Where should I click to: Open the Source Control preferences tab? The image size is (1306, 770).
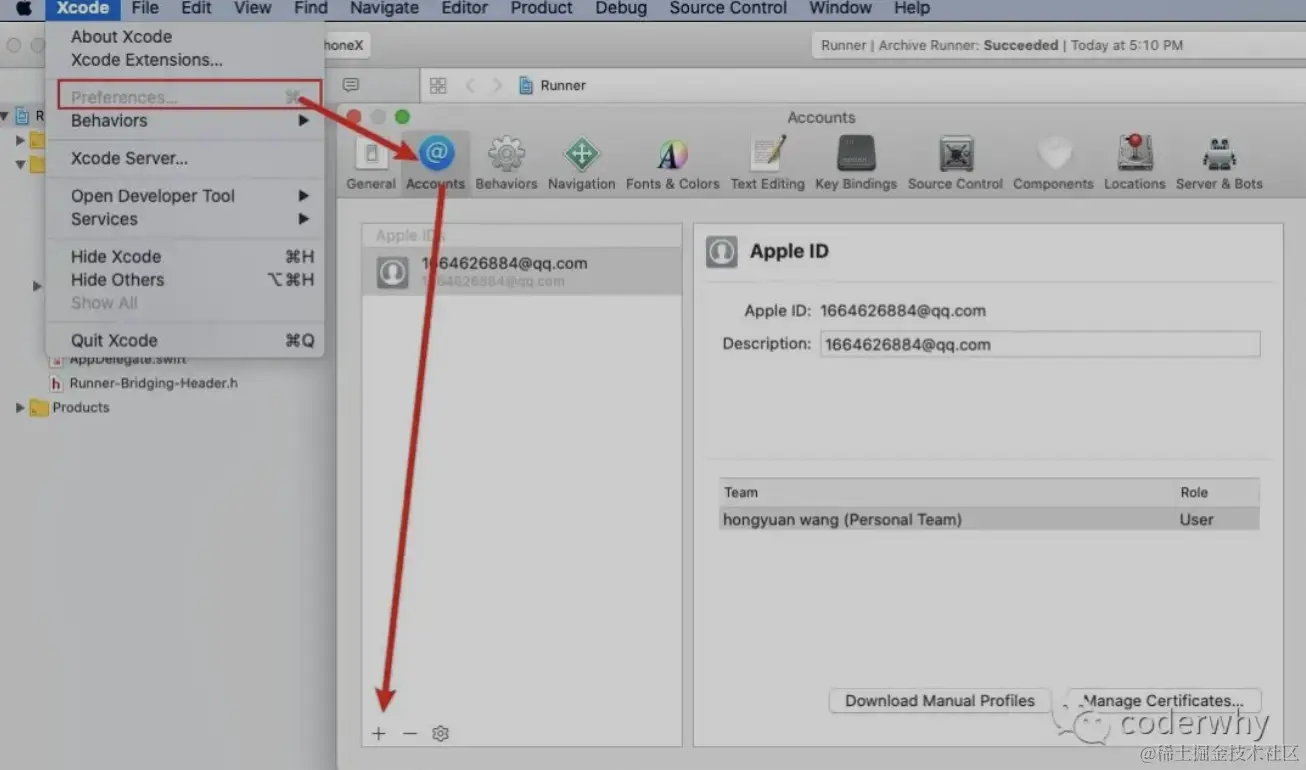(955, 163)
